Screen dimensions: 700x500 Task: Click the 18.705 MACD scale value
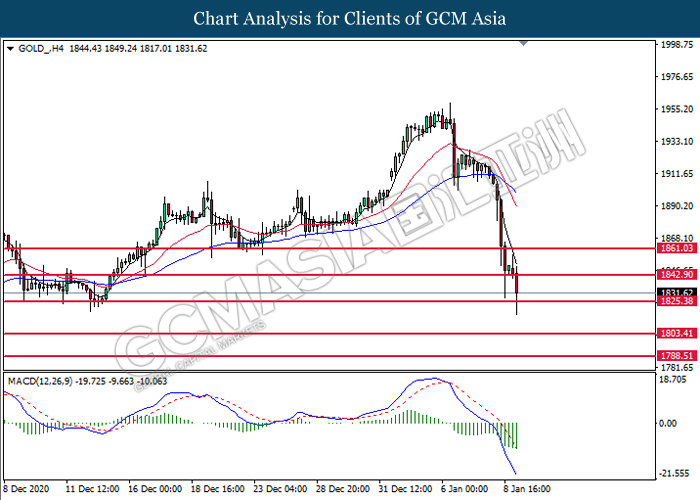tap(673, 379)
